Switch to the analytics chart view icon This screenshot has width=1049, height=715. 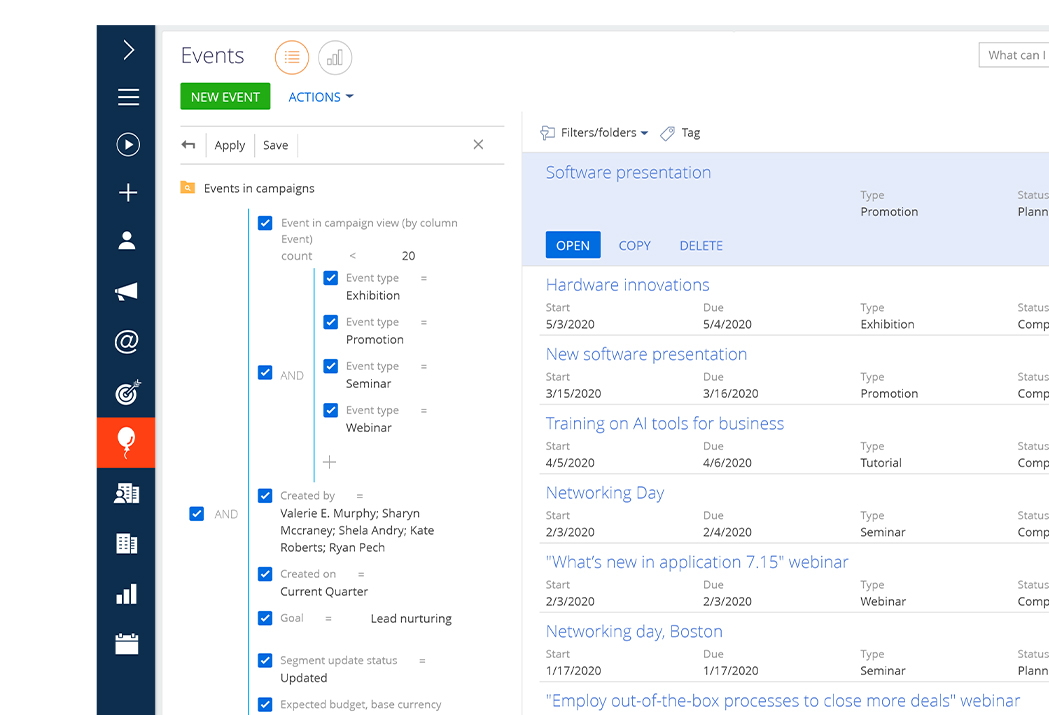click(335, 58)
